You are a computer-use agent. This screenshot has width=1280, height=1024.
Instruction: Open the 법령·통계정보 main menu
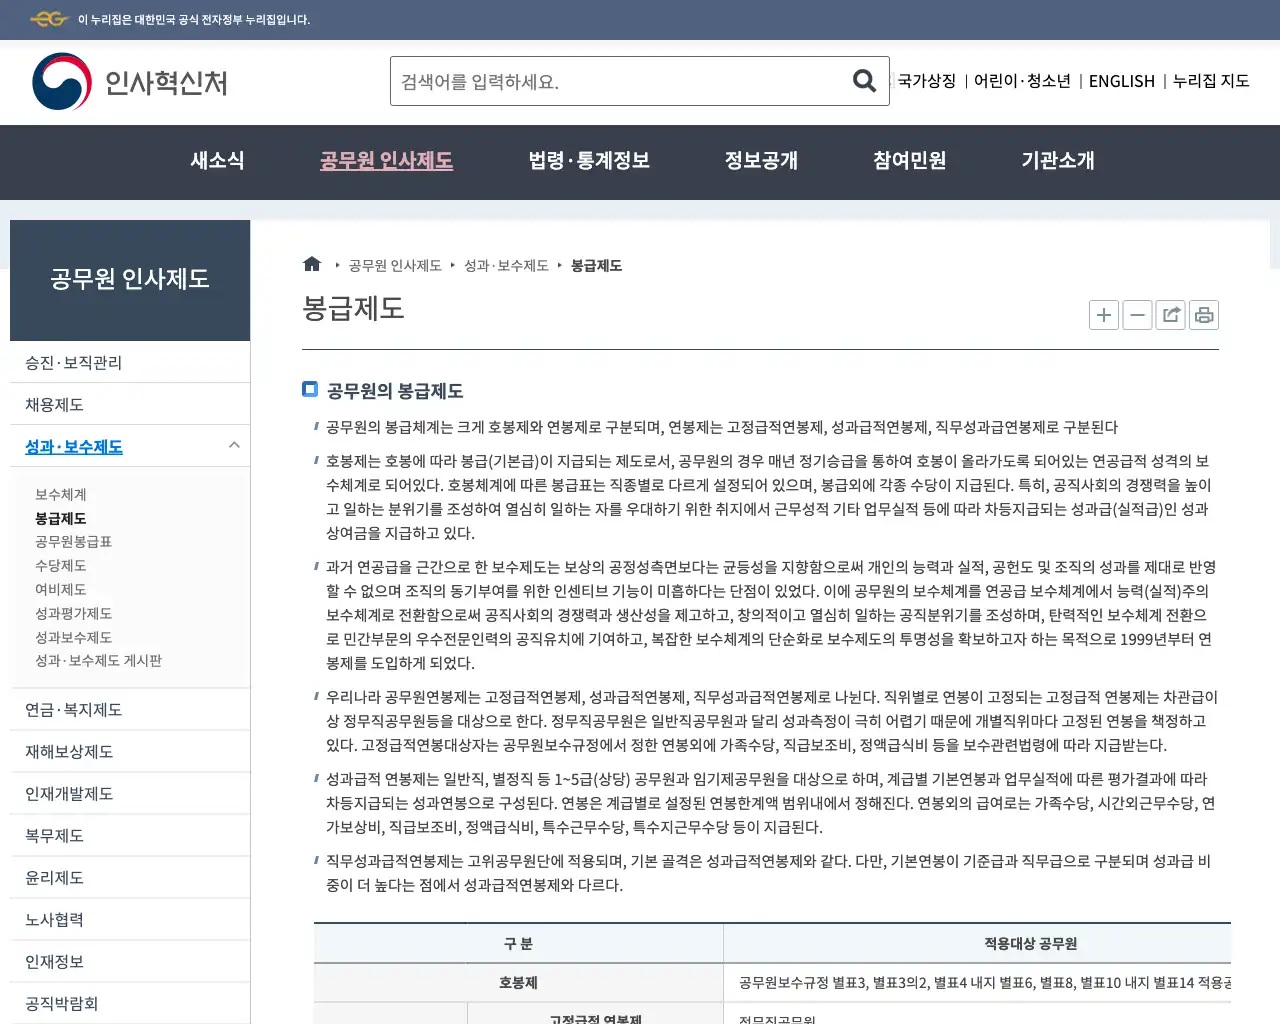[589, 161]
